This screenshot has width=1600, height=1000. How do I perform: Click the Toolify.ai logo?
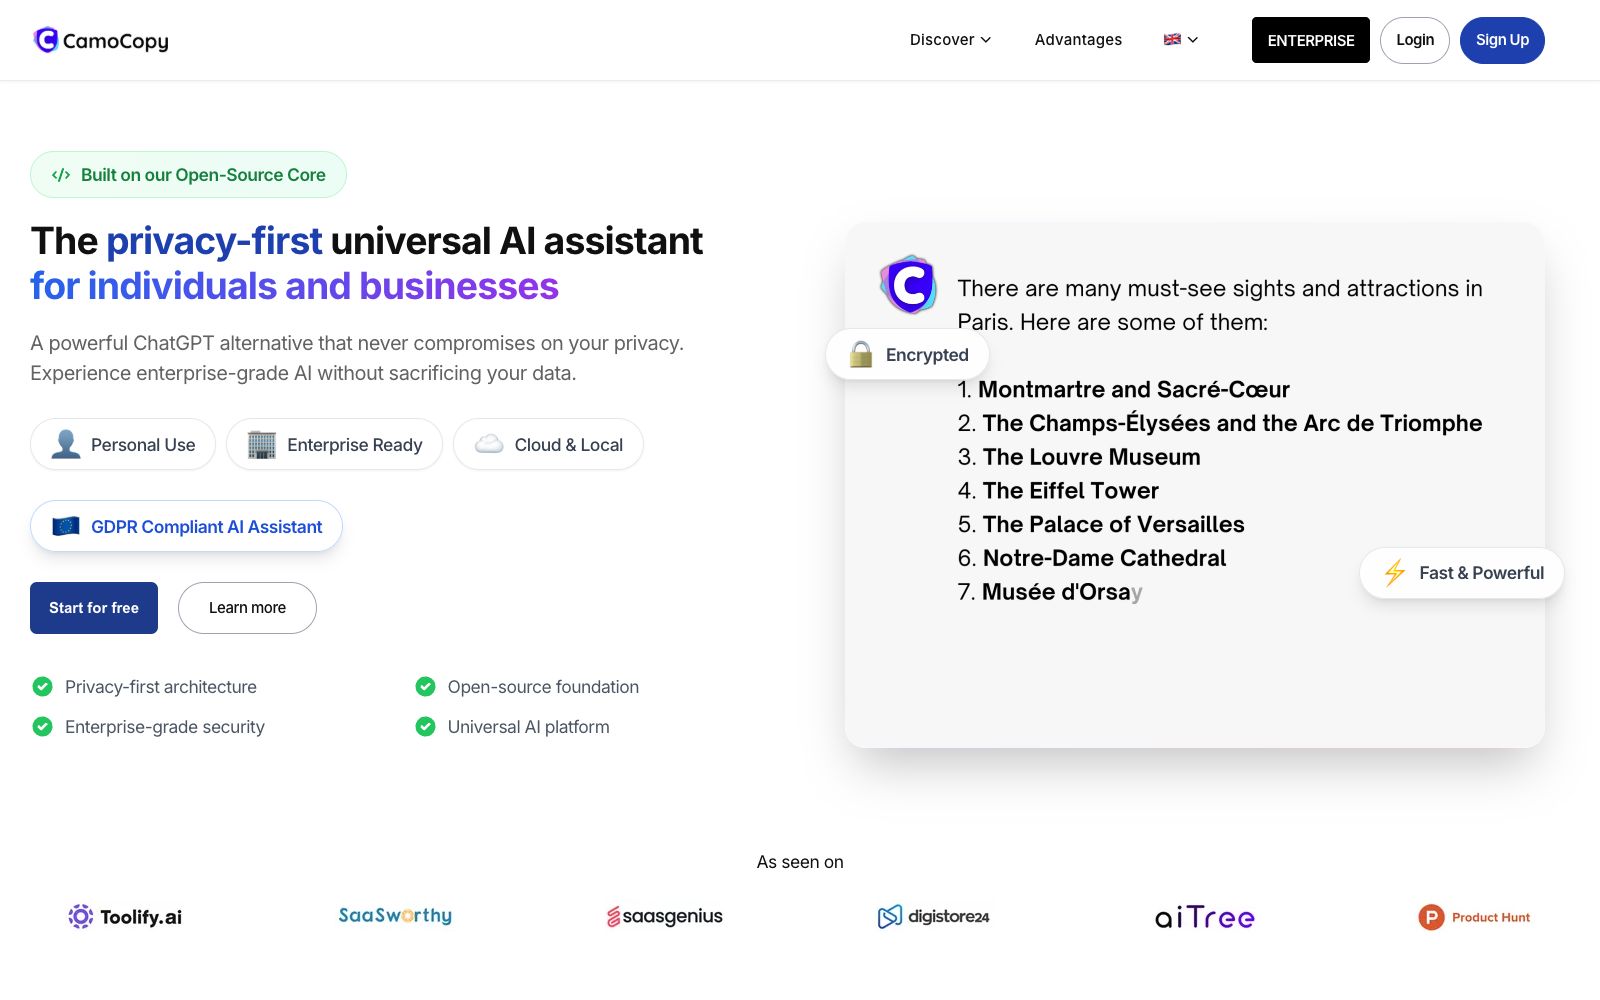click(x=125, y=917)
